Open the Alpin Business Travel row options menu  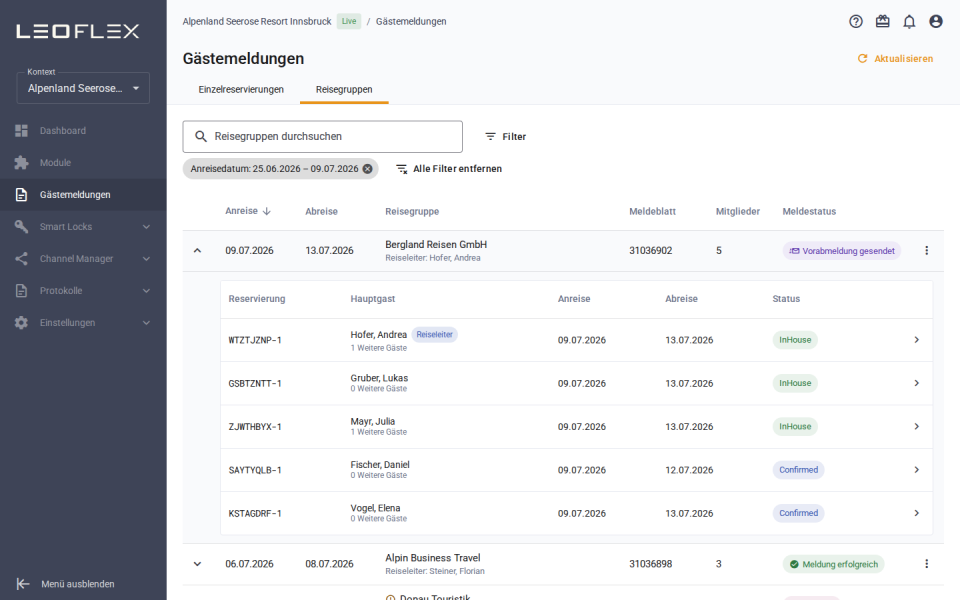pyautogui.click(x=926, y=564)
